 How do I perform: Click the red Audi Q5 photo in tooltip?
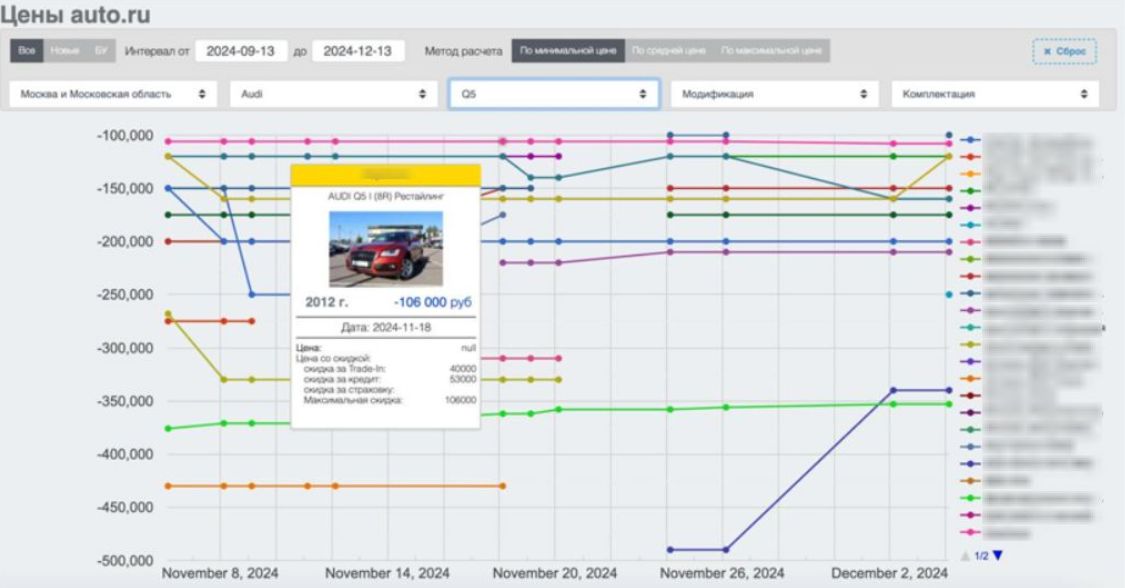coord(385,249)
